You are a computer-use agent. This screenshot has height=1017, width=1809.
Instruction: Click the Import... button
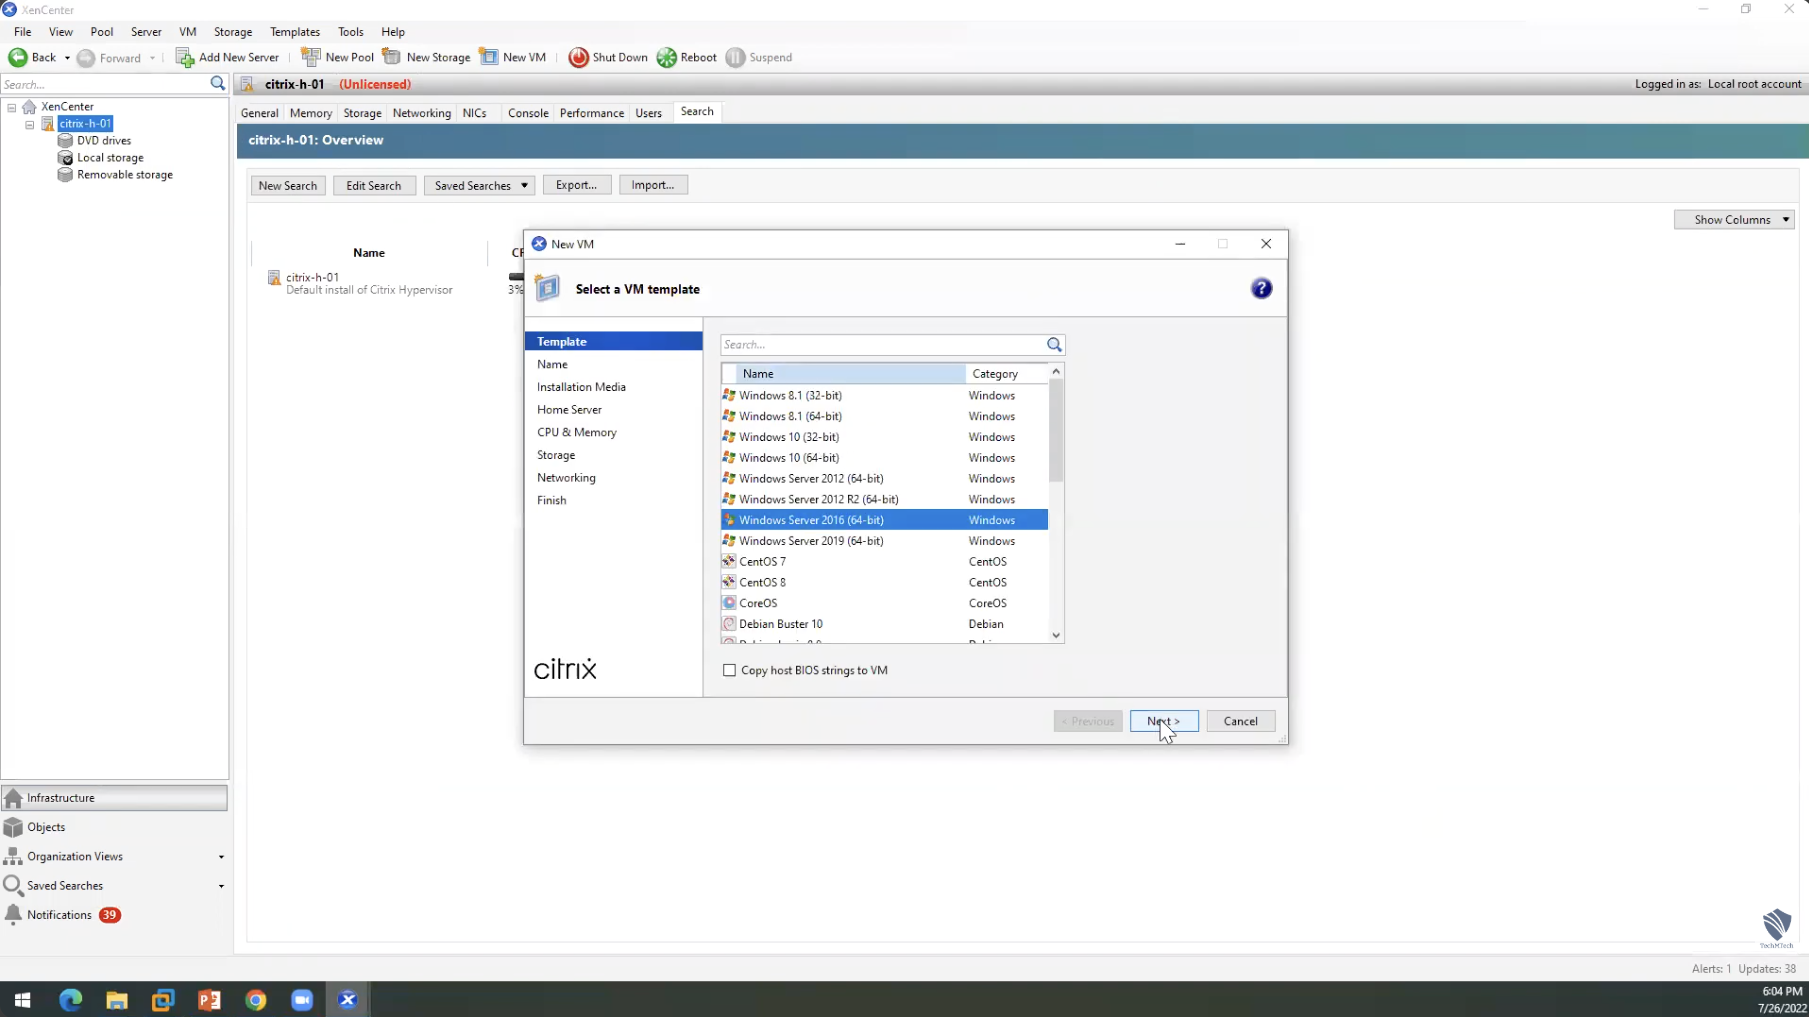653,185
